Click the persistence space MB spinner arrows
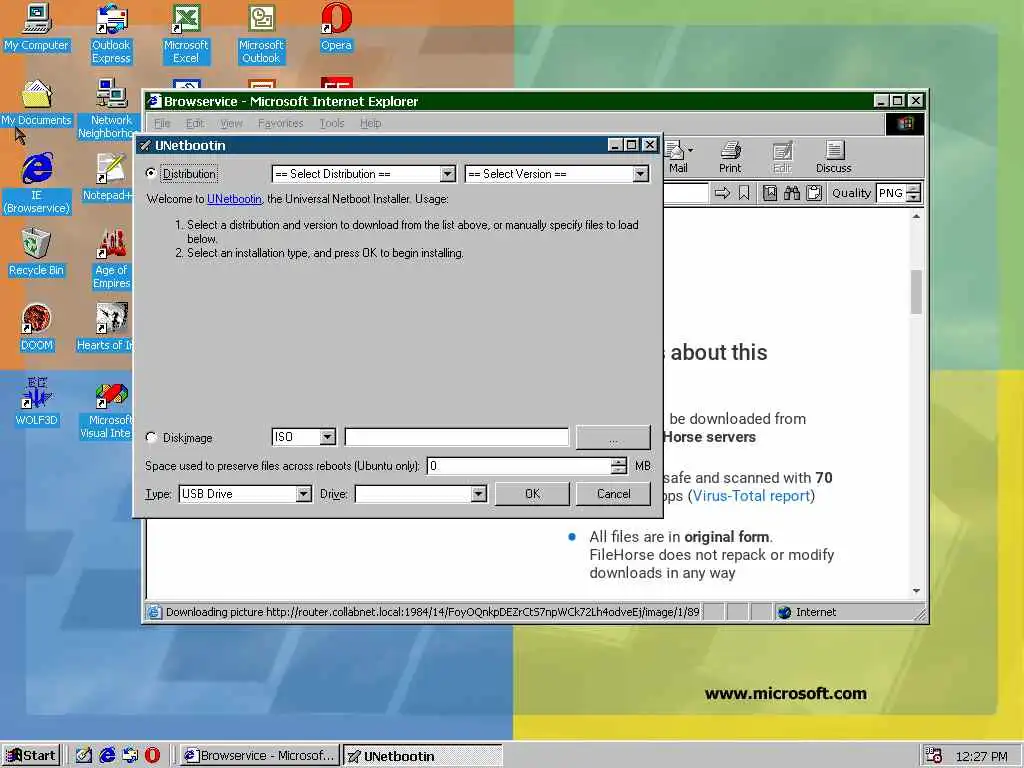Screen dimensions: 1024x768 point(618,466)
